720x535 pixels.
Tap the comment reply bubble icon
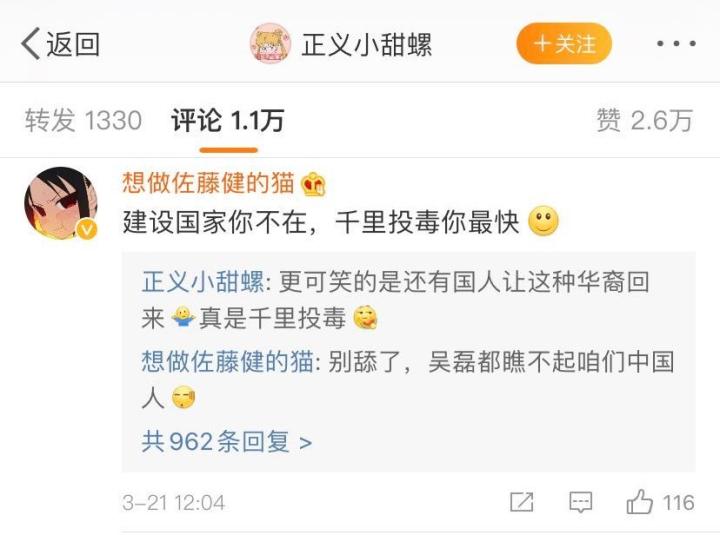tap(580, 502)
